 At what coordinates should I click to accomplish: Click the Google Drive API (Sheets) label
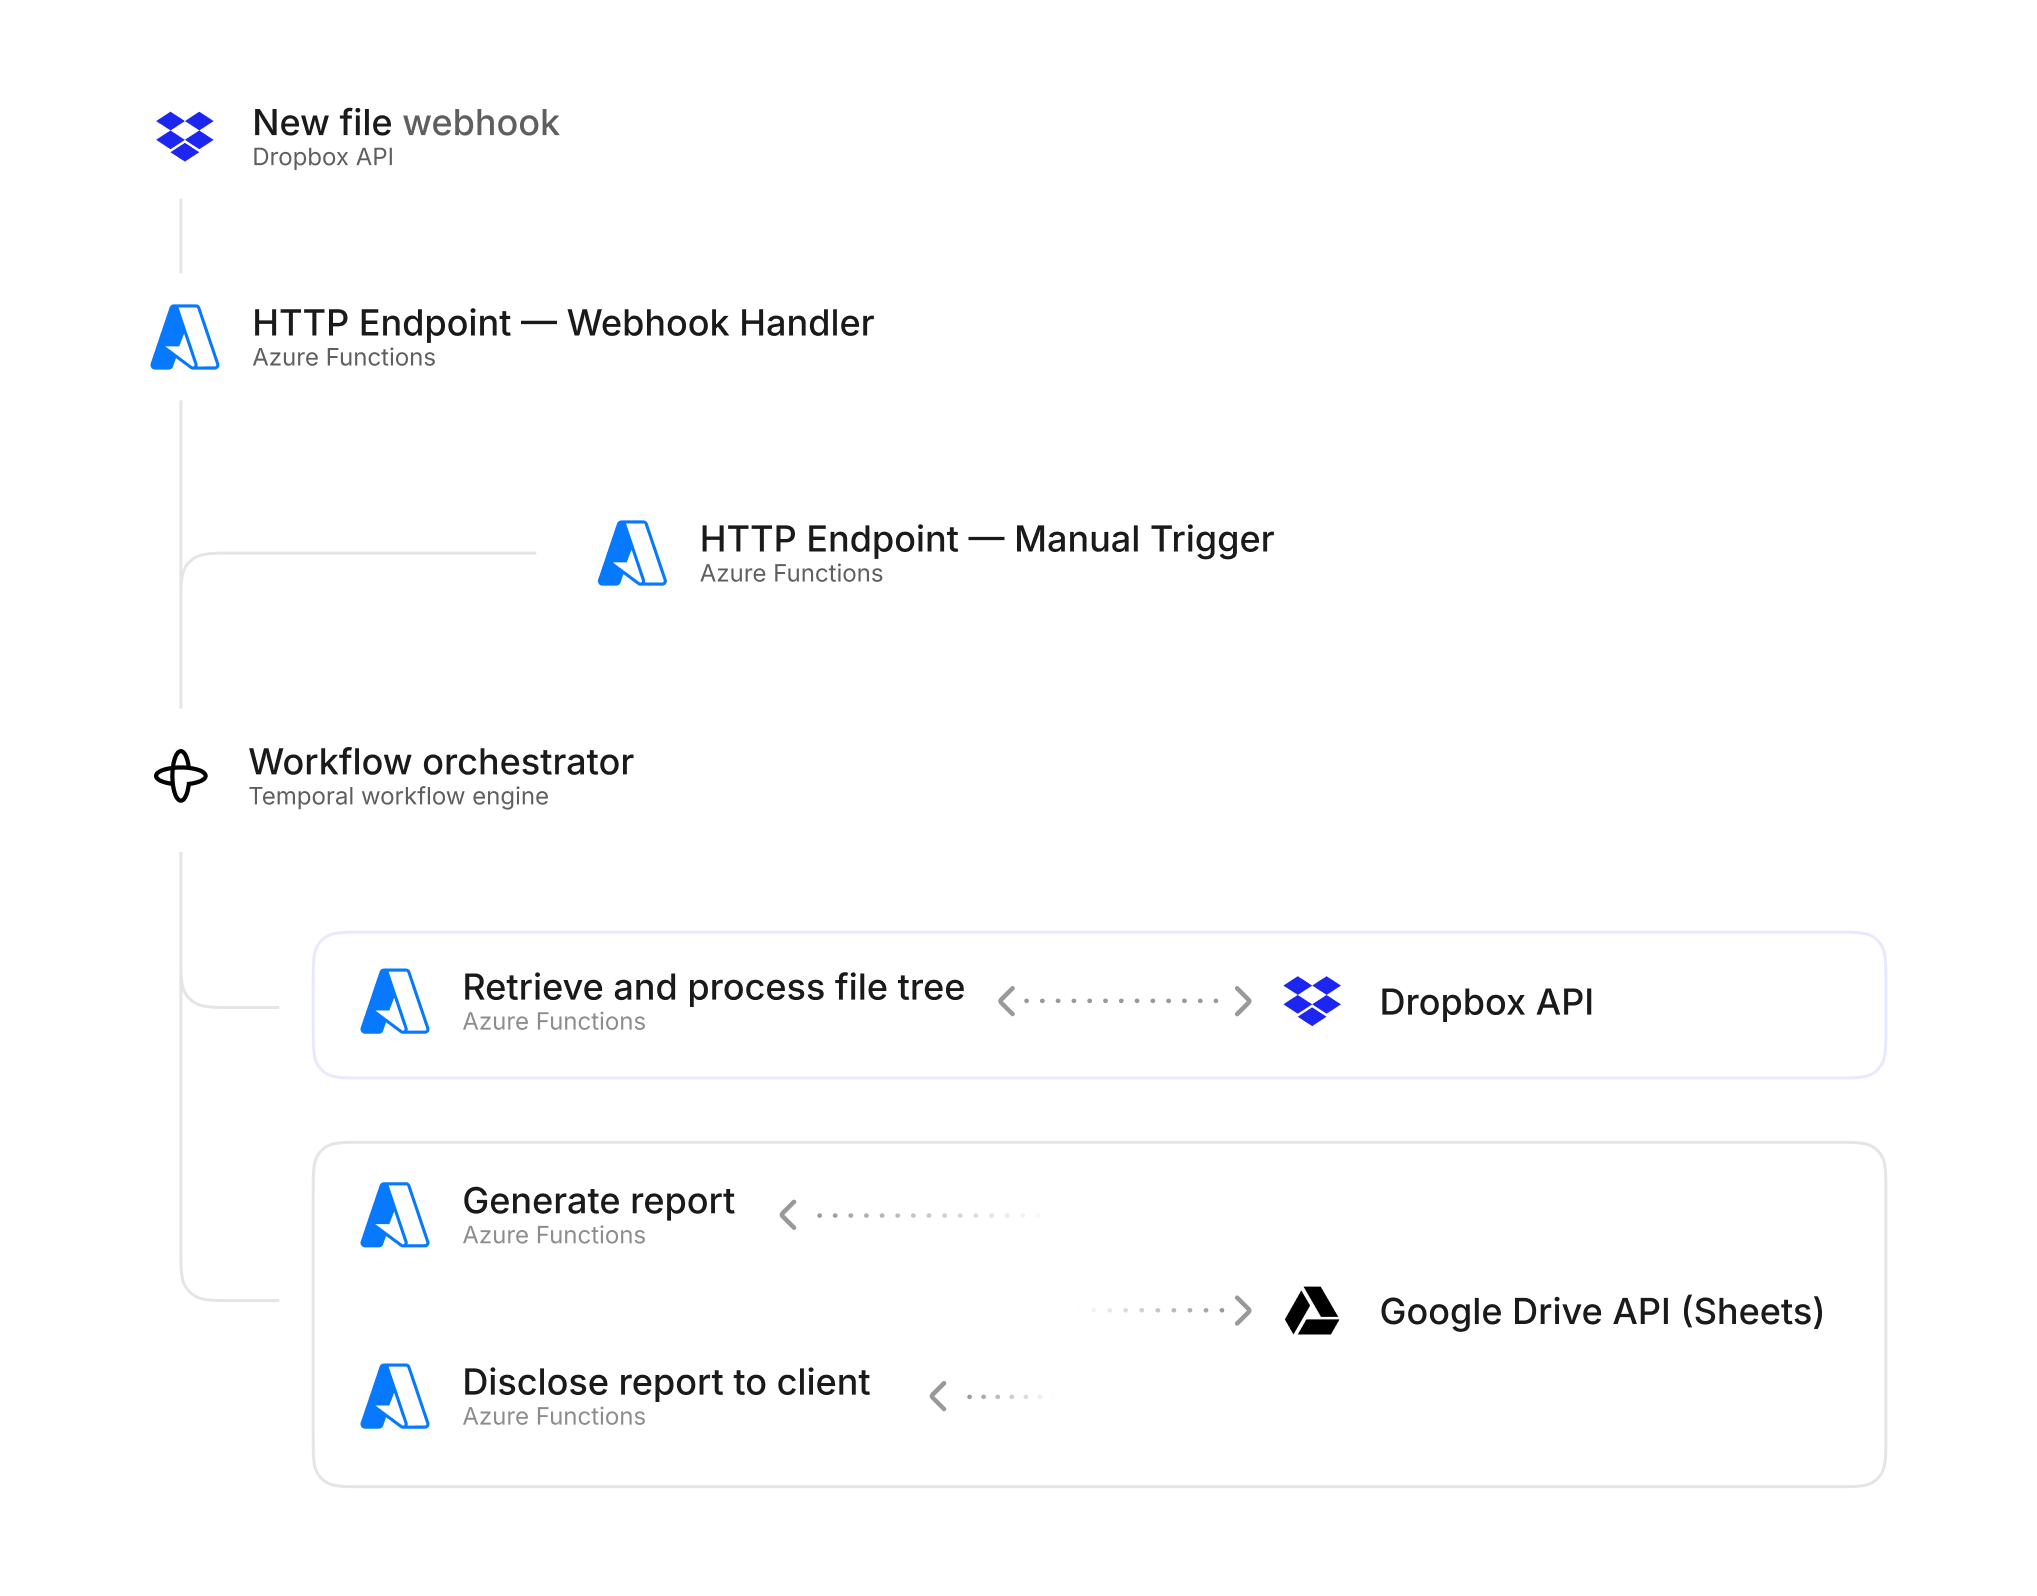click(1601, 1311)
